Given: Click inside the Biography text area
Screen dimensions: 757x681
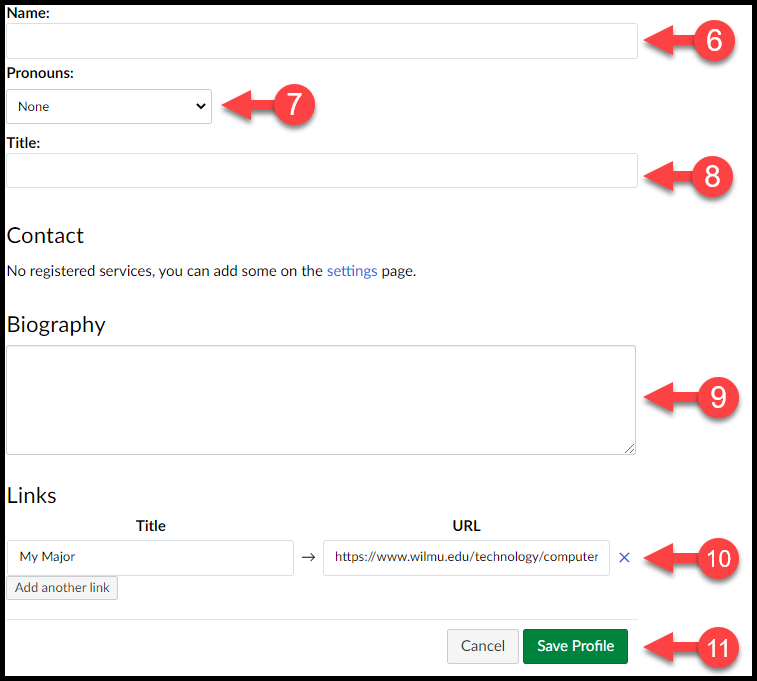Looking at the screenshot, I should click(x=321, y=400).
